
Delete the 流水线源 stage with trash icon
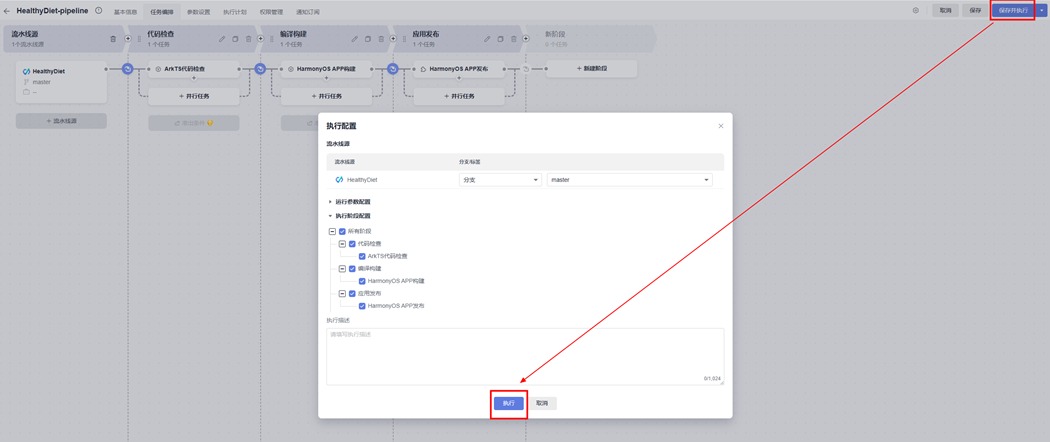tap(112, 39)
